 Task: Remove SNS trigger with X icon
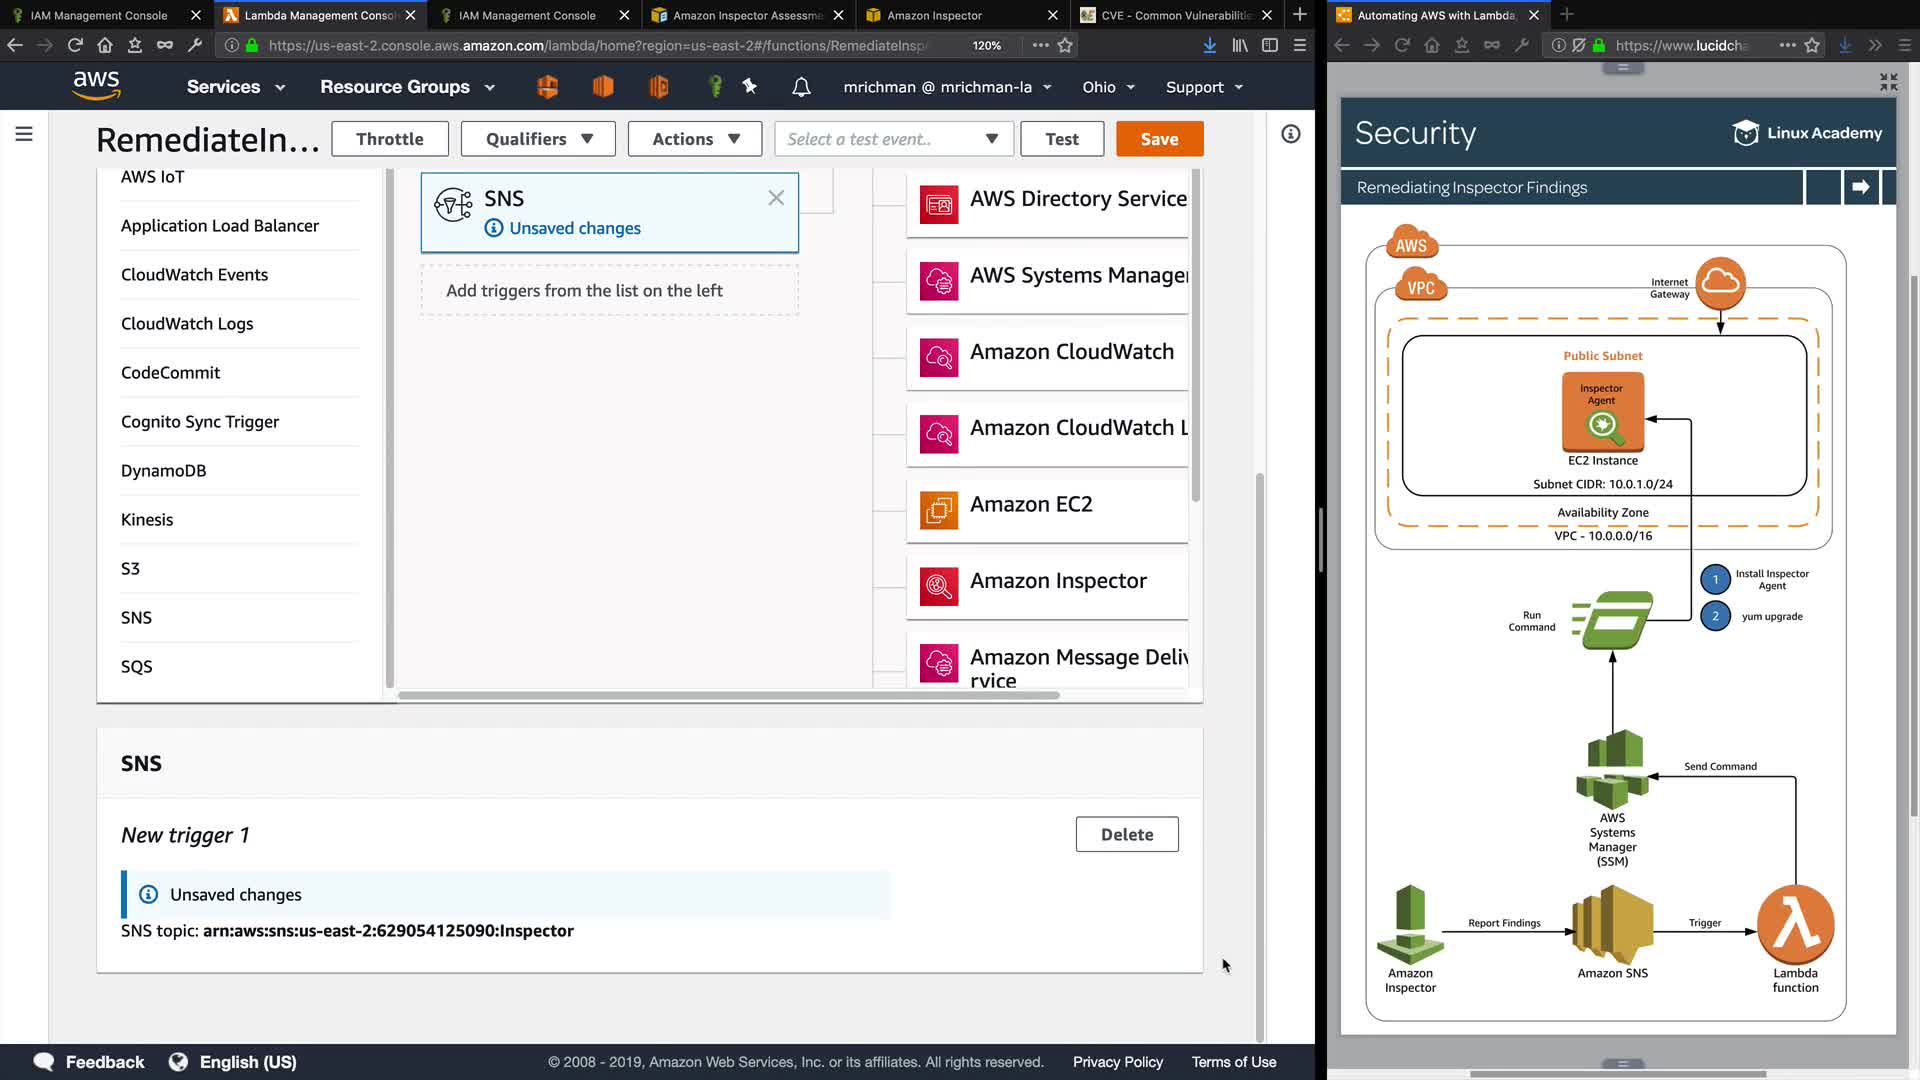[x=776, y=198]
